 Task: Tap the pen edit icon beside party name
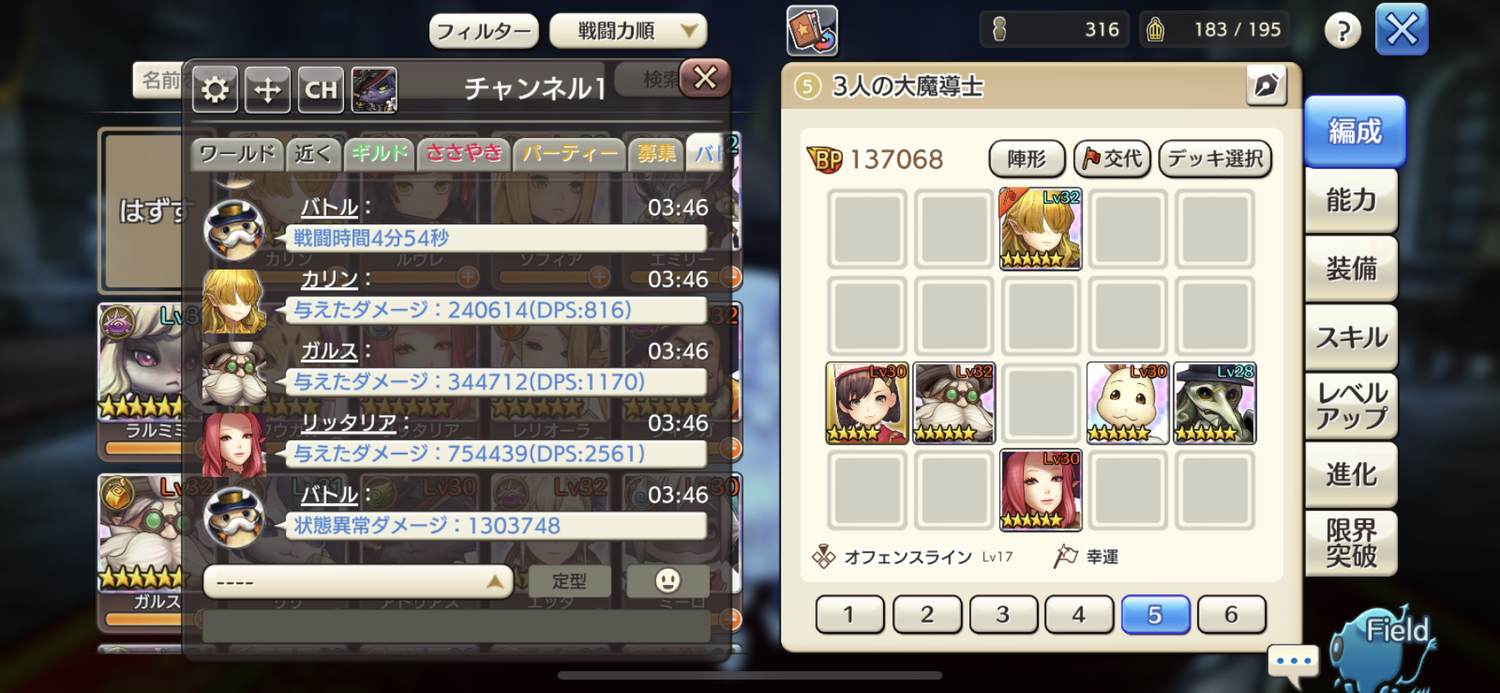[1266, 86]
